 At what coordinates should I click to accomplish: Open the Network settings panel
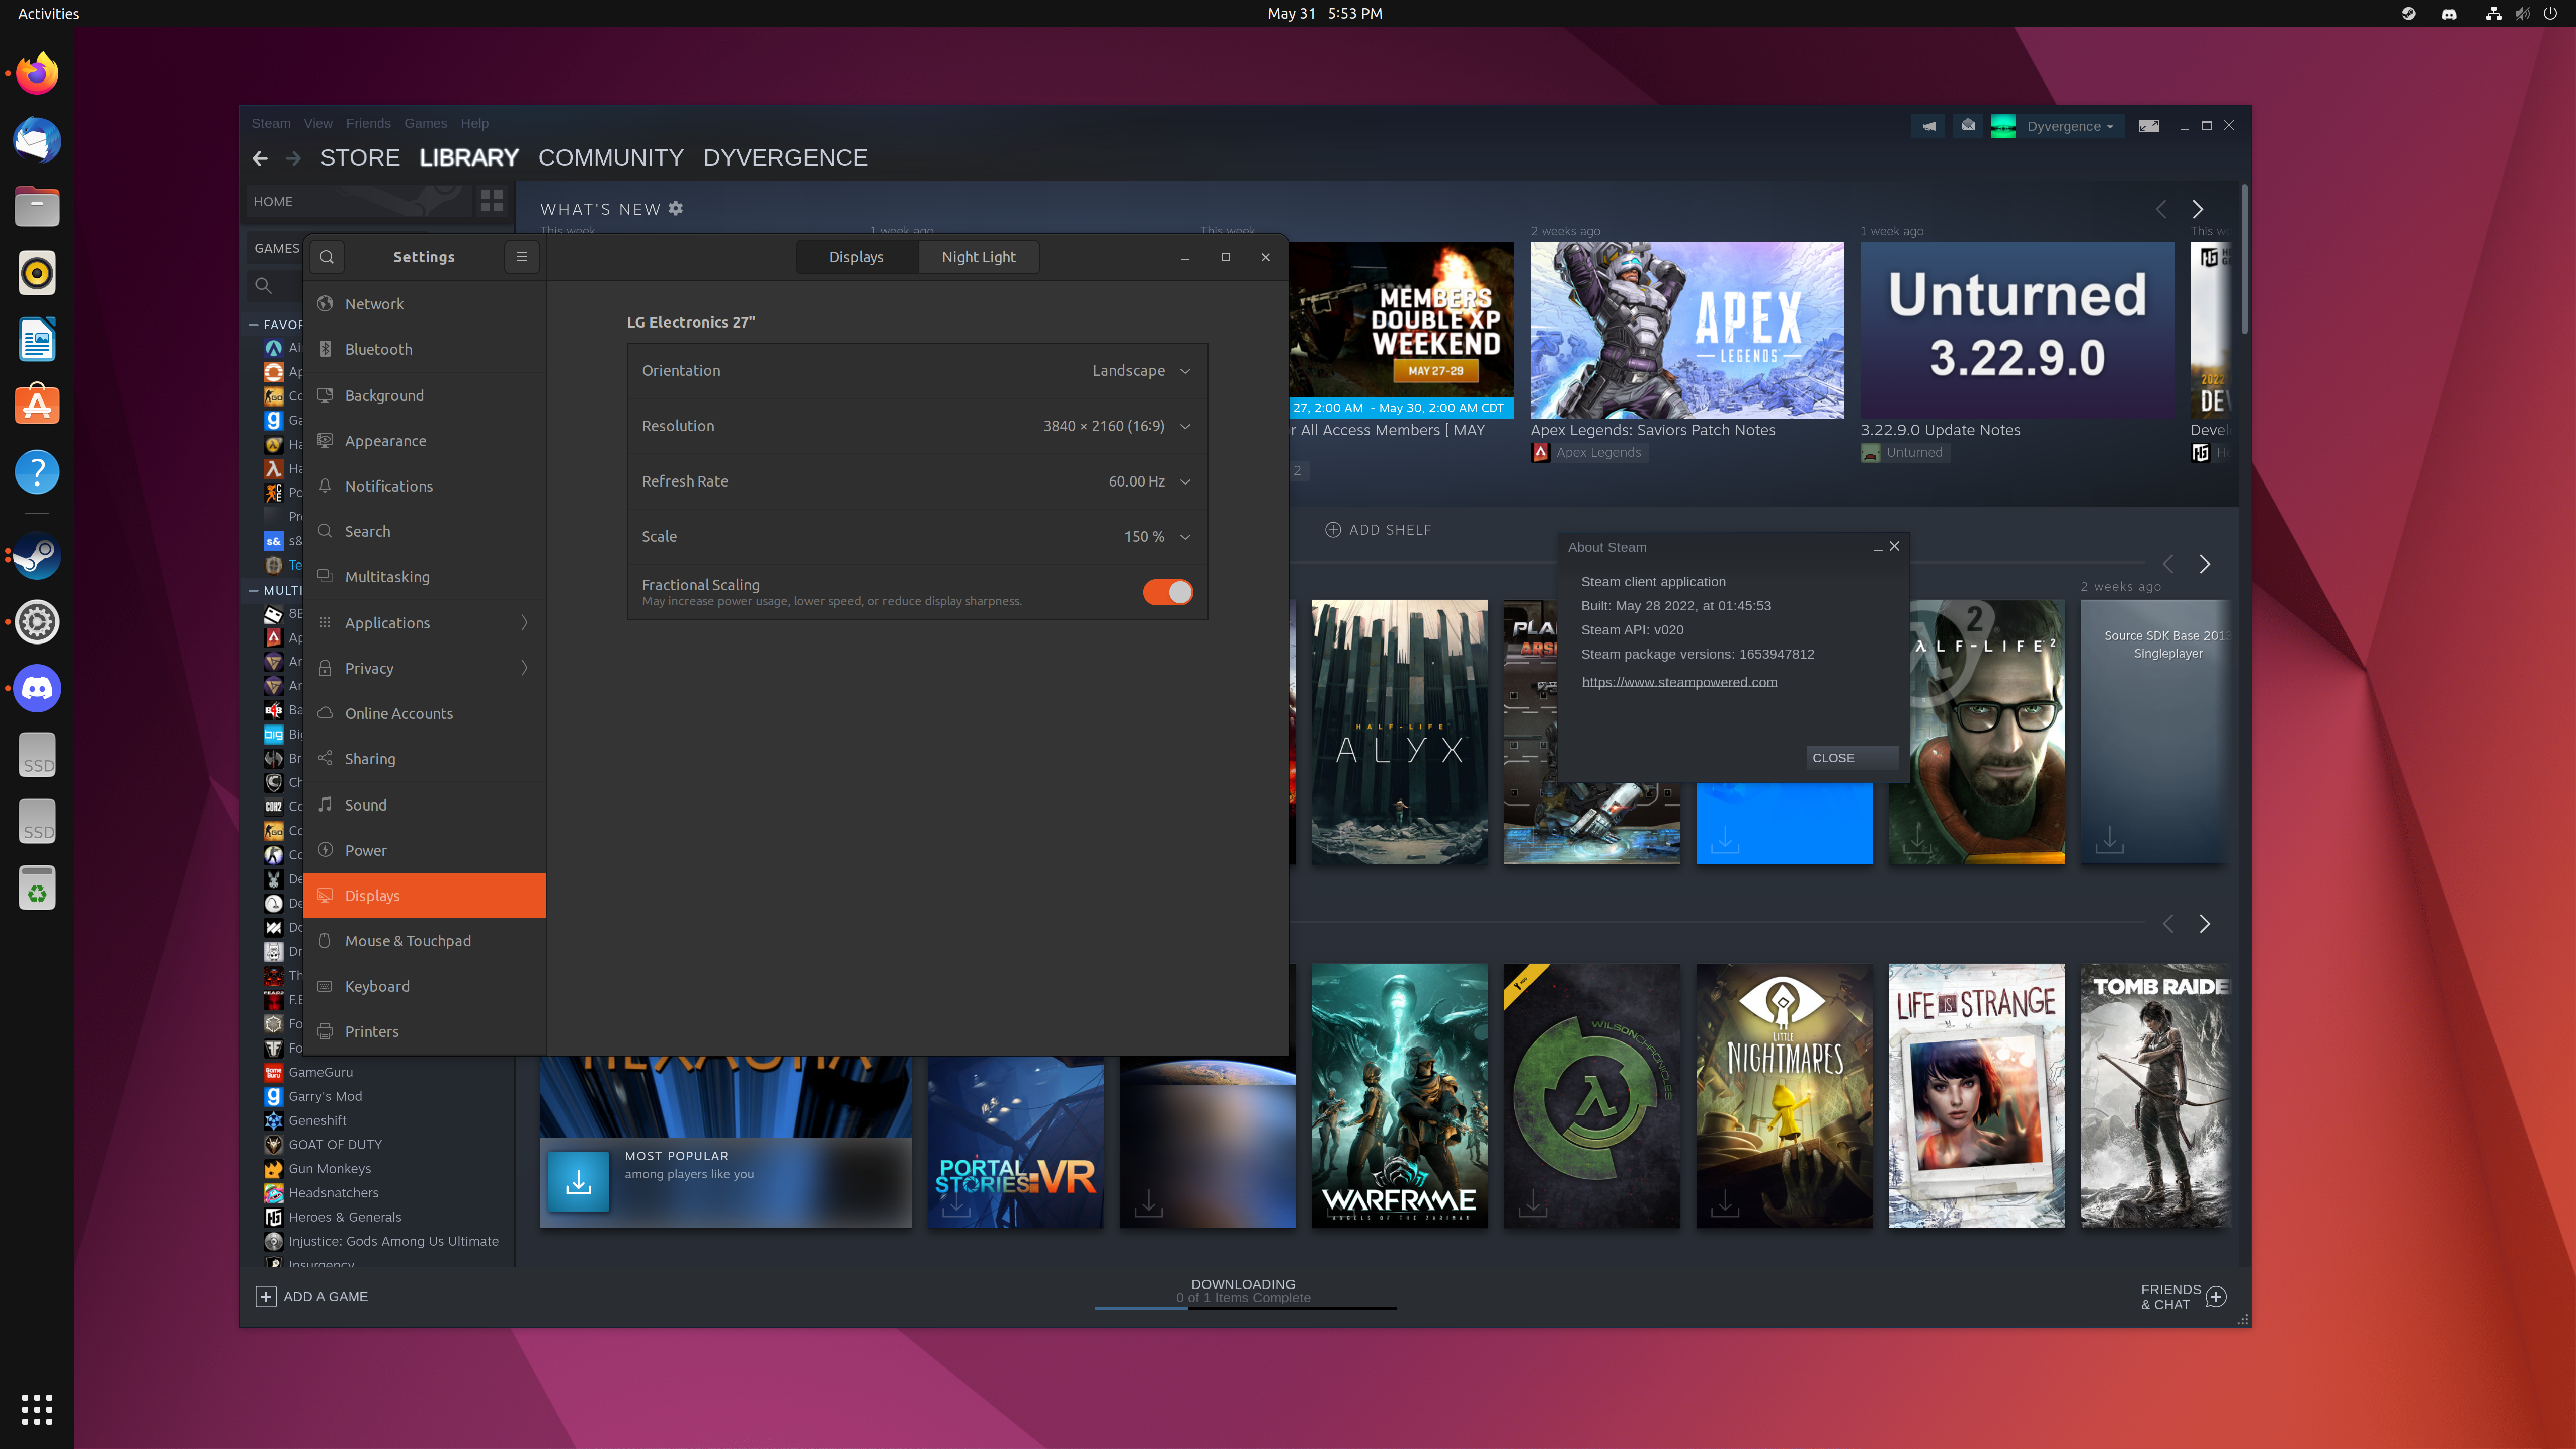[x=425, y=304]
